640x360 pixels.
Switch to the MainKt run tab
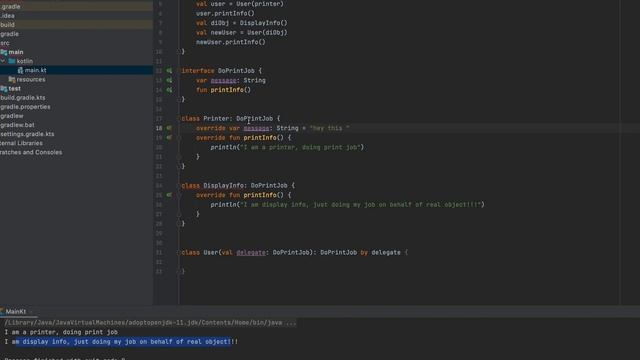pos(16,311)
